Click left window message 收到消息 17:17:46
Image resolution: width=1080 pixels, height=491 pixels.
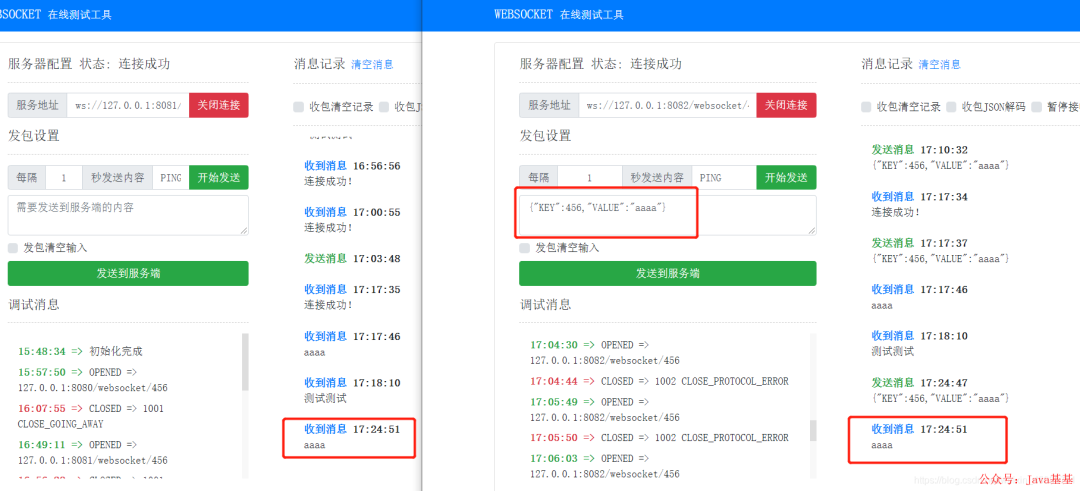coord(352,344)
